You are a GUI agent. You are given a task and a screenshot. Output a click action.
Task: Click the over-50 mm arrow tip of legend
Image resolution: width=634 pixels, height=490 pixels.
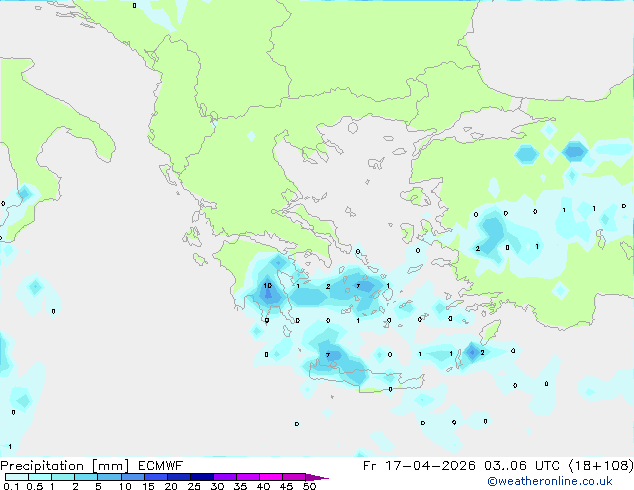click(317, 477)
